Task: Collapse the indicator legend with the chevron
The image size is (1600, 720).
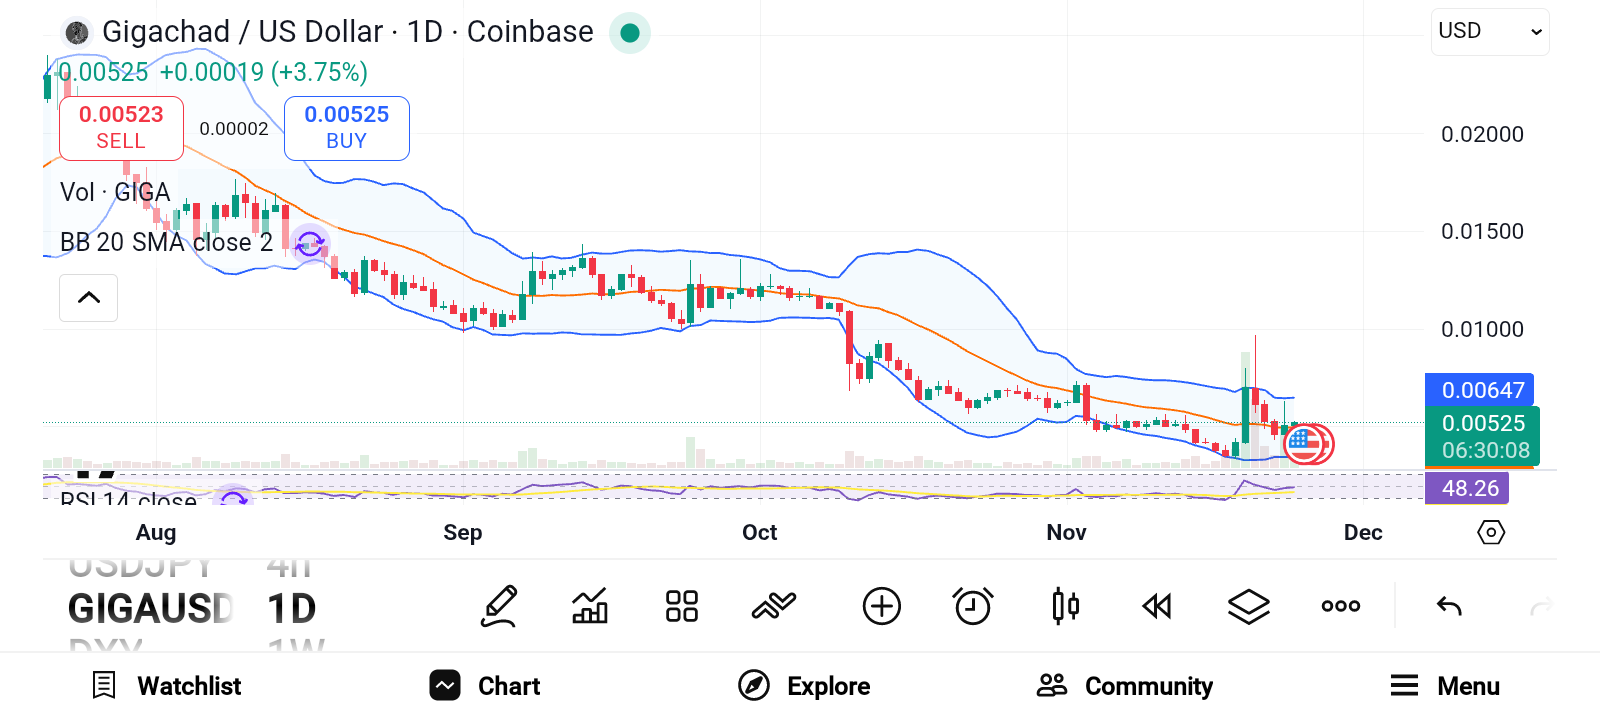Action: click(89, 298)
